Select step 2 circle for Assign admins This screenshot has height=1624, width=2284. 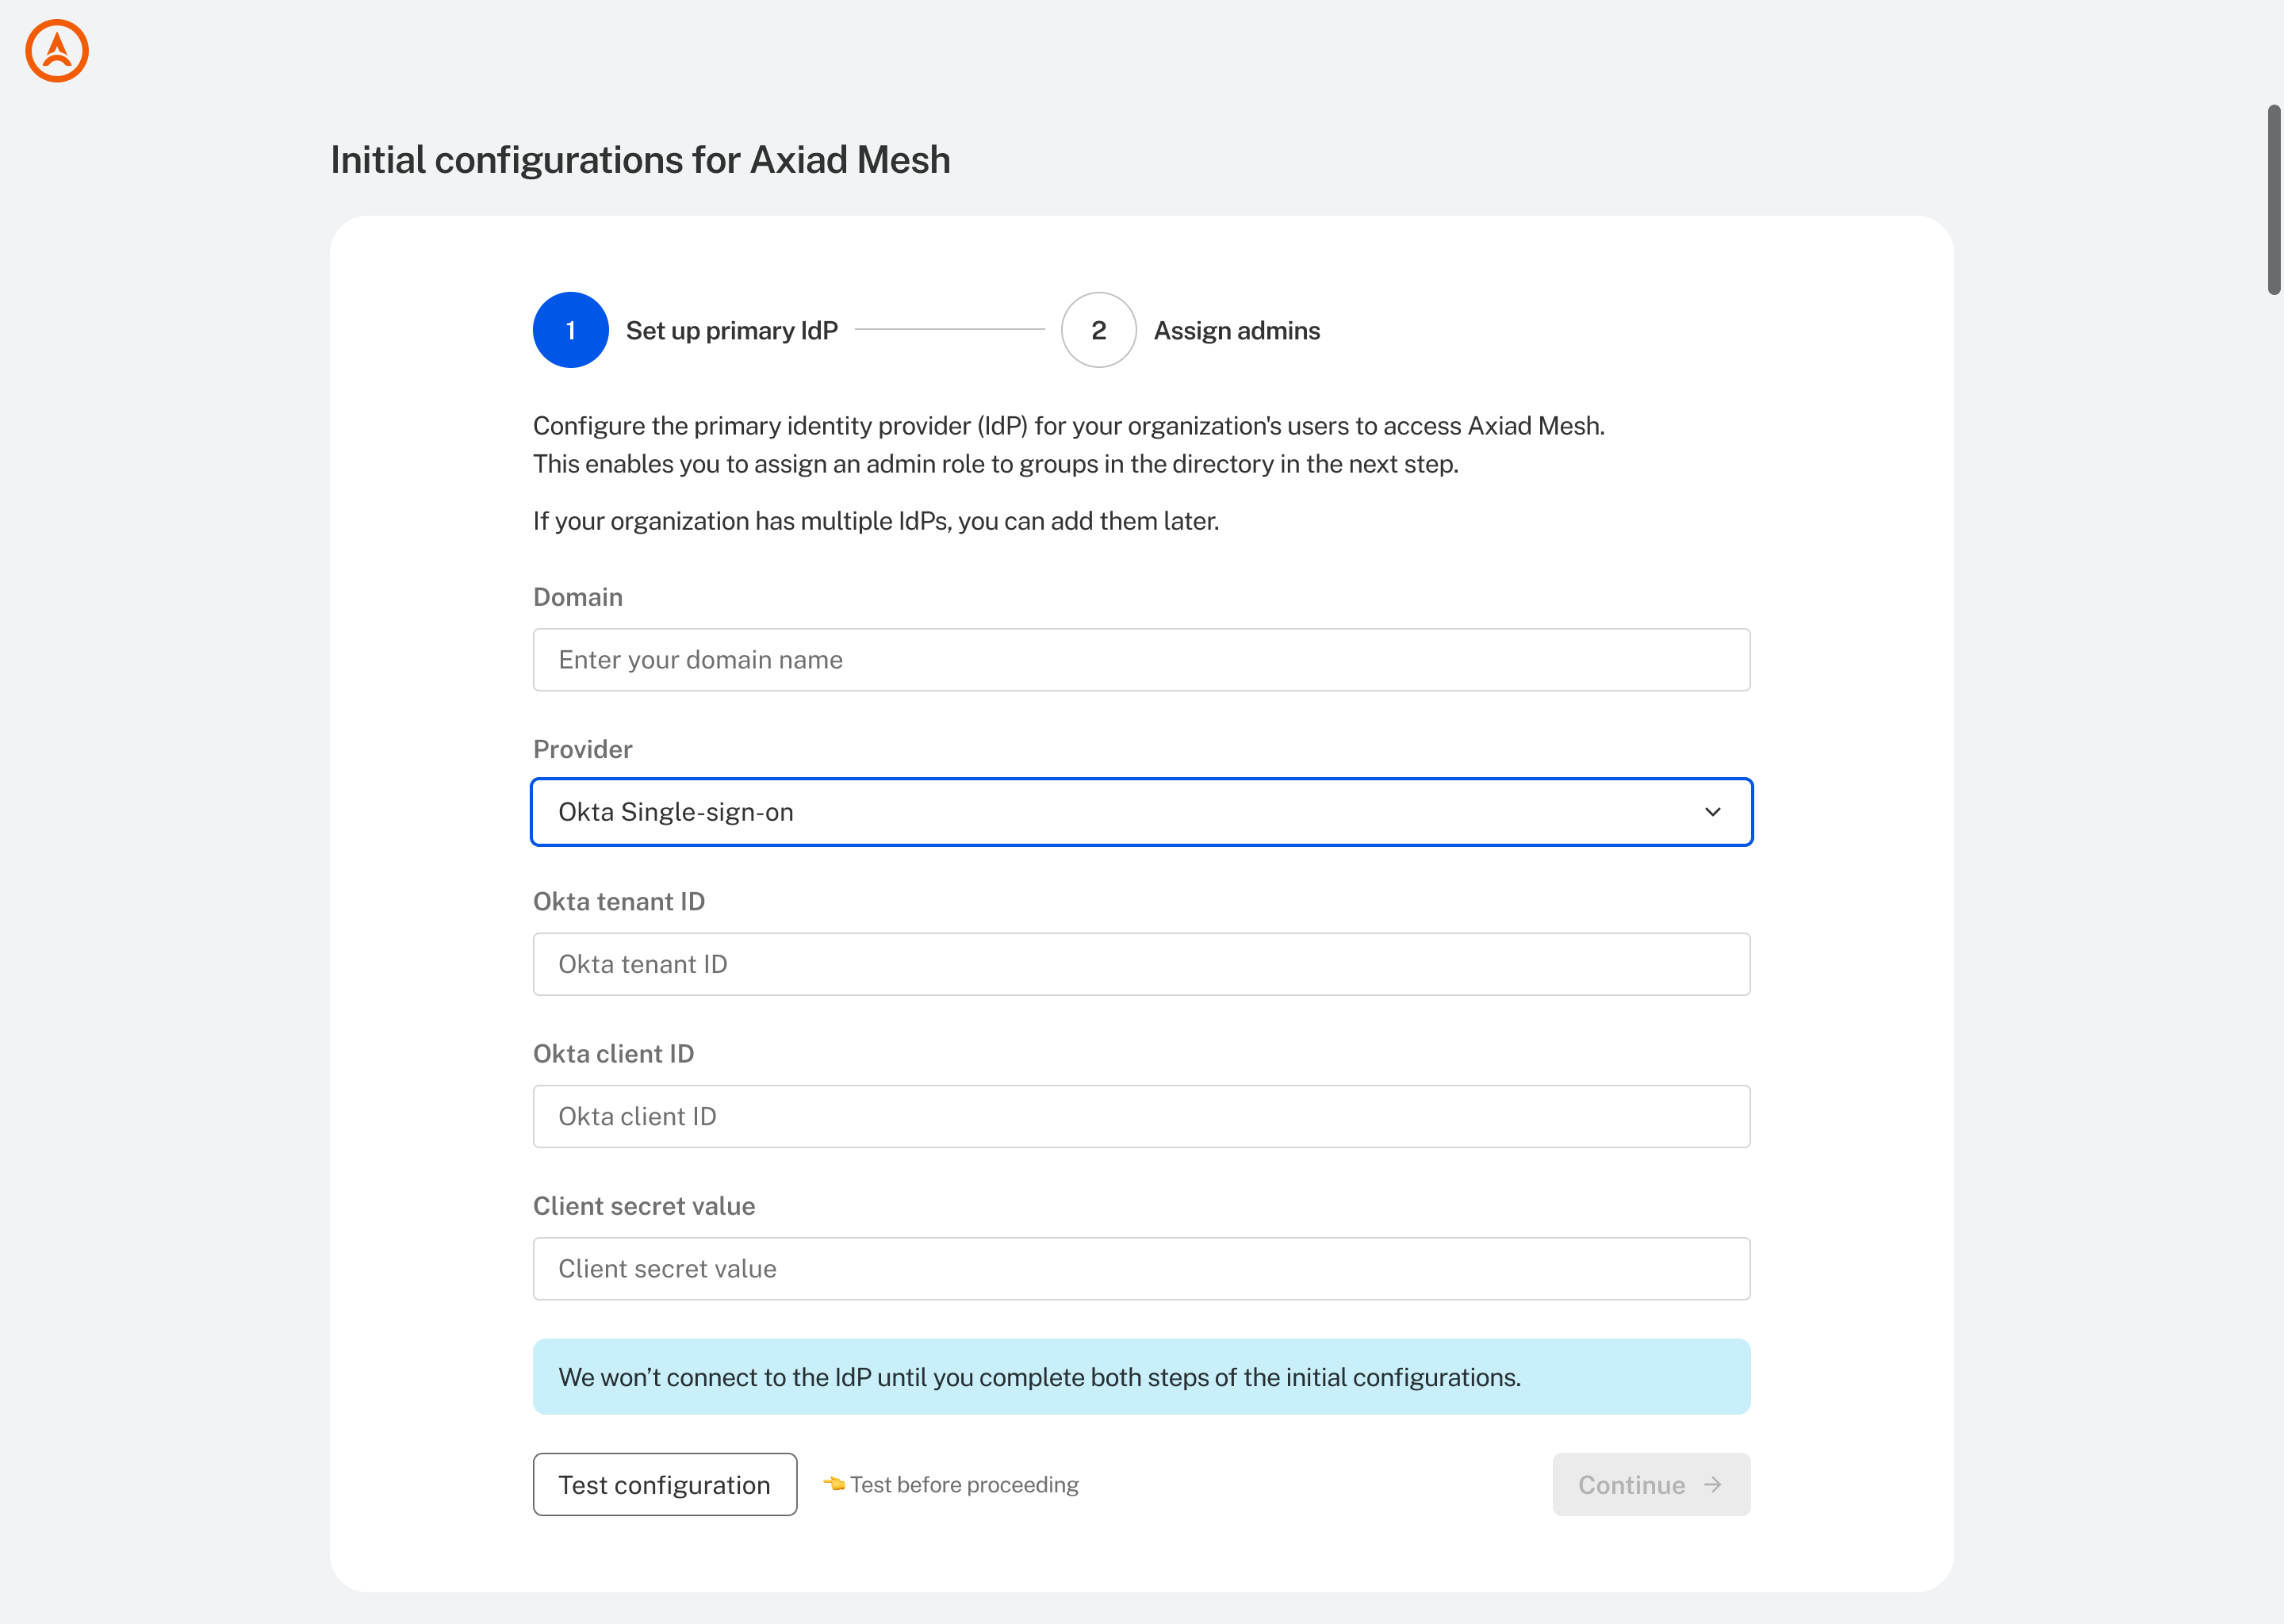click(x=1098, y=330)
